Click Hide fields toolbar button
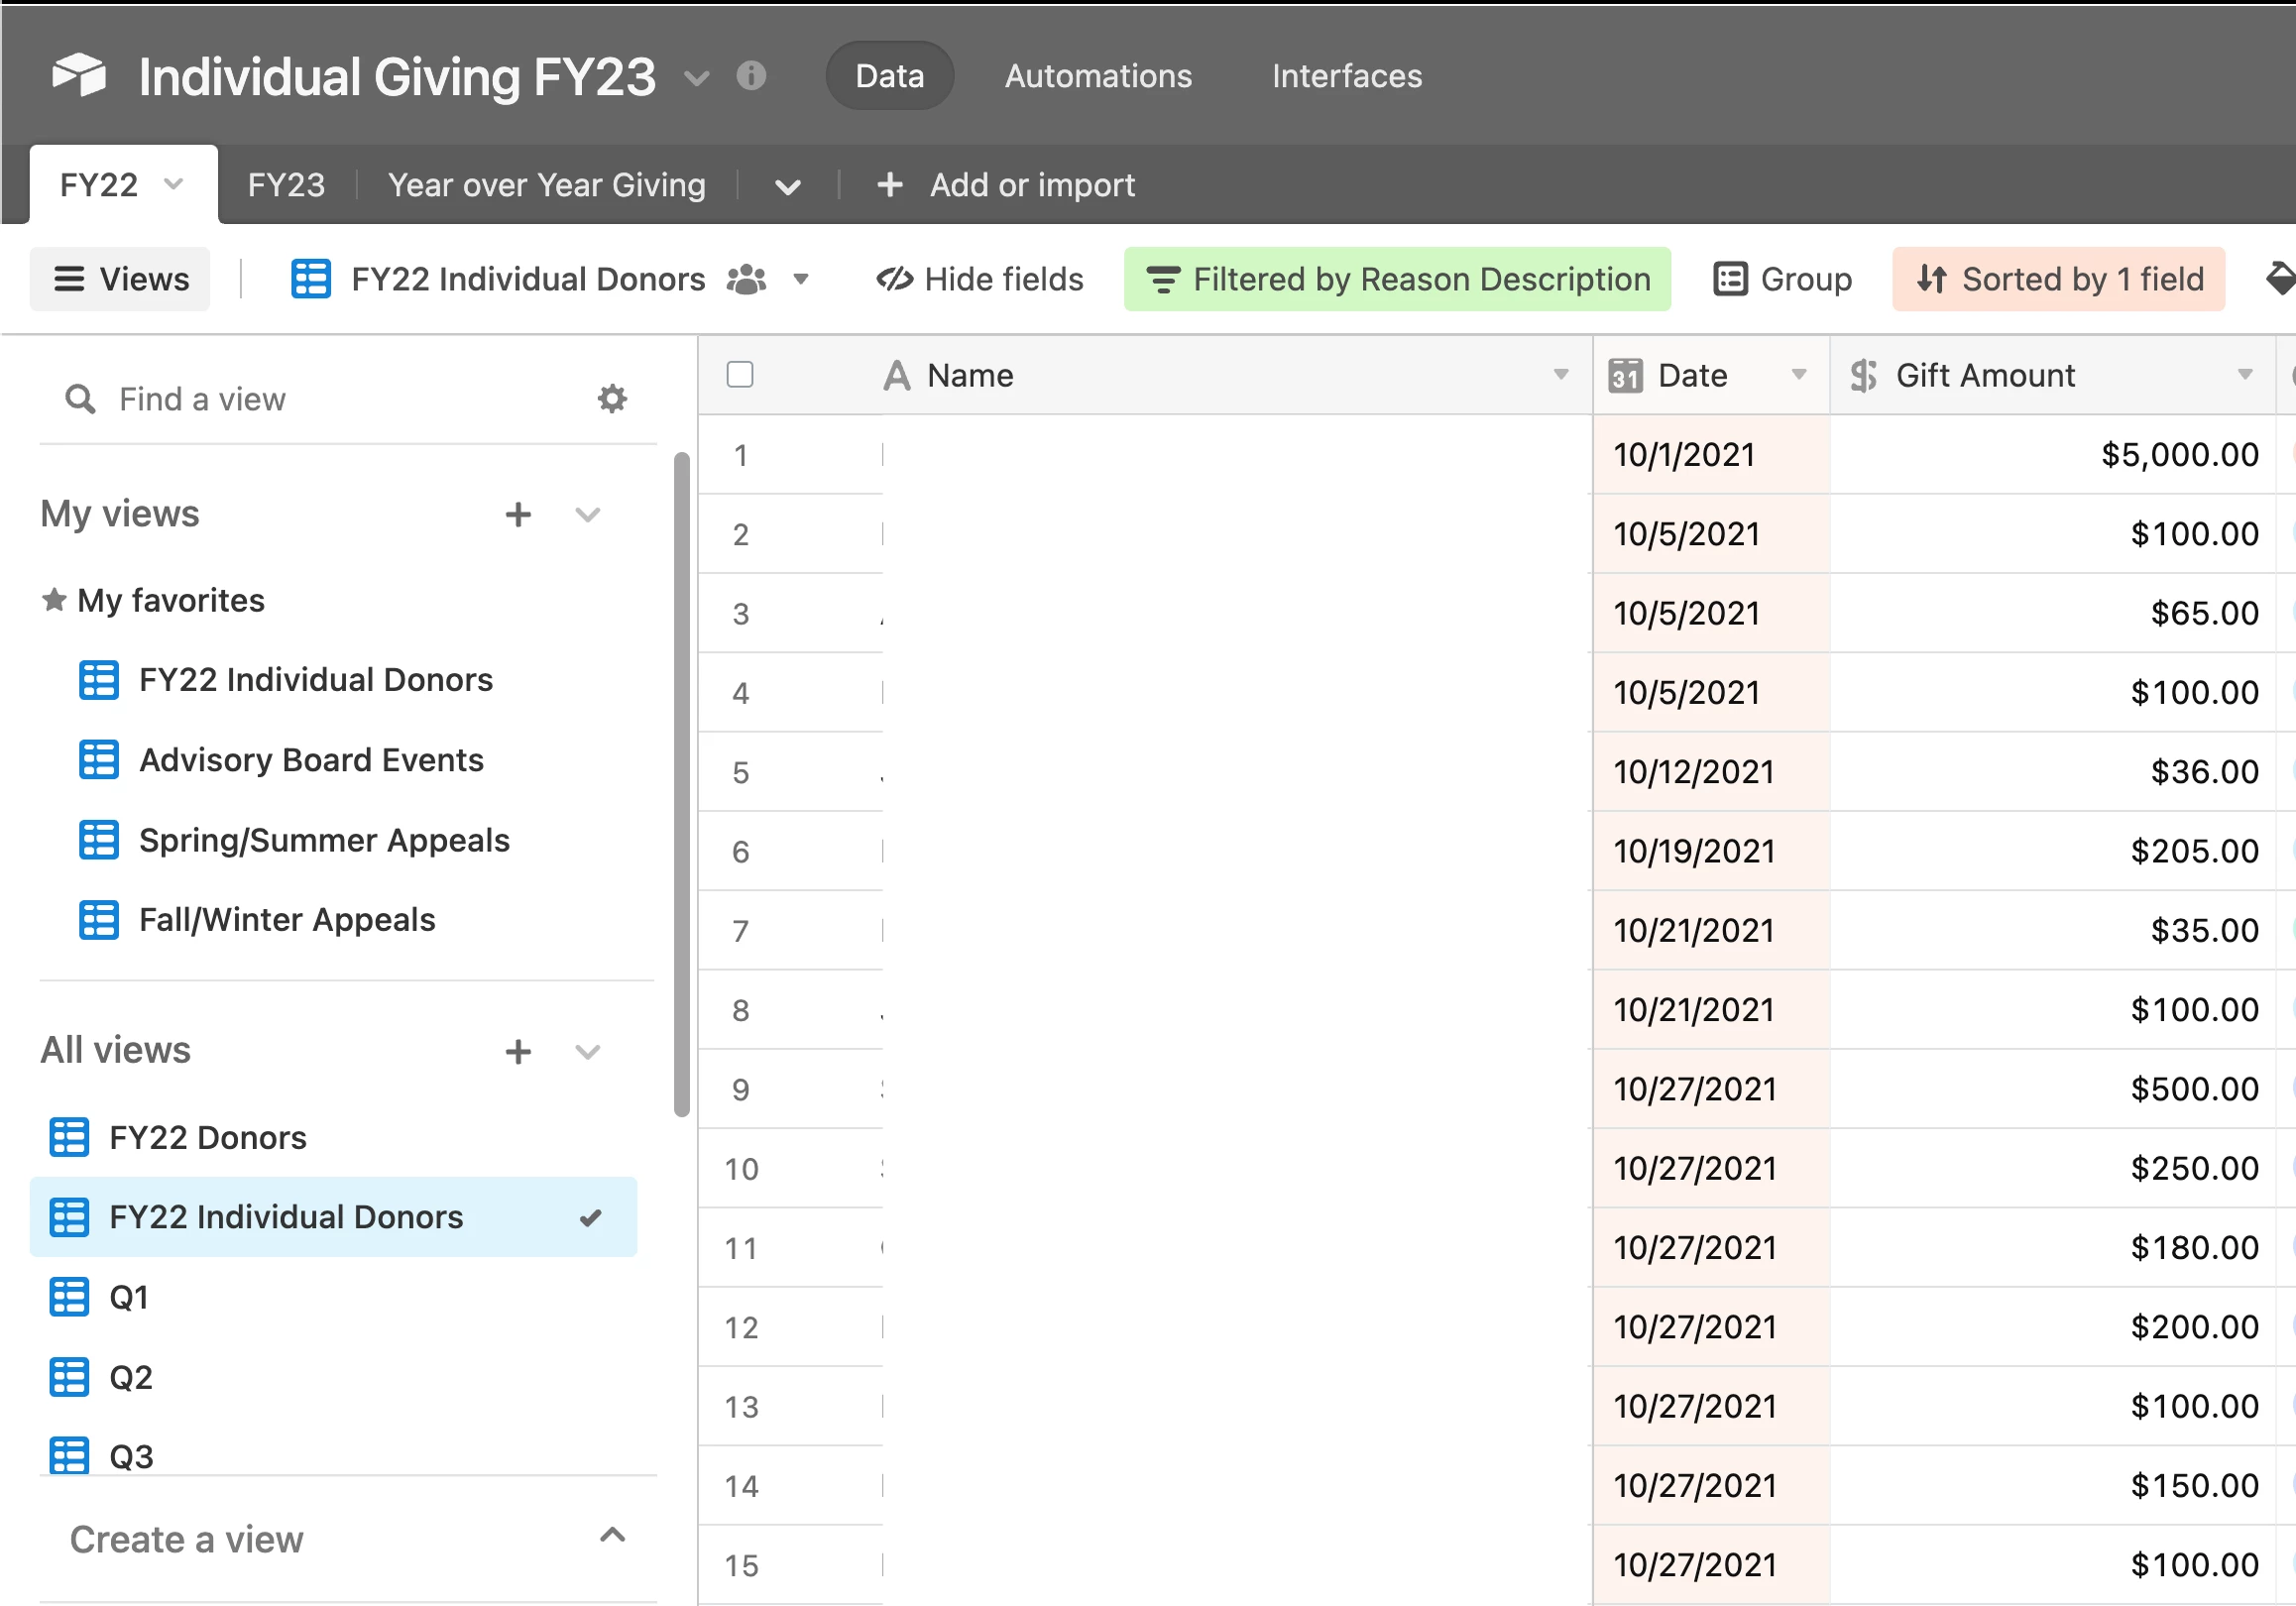Viewport: 2296px width, 1606px height. (979, 279)
